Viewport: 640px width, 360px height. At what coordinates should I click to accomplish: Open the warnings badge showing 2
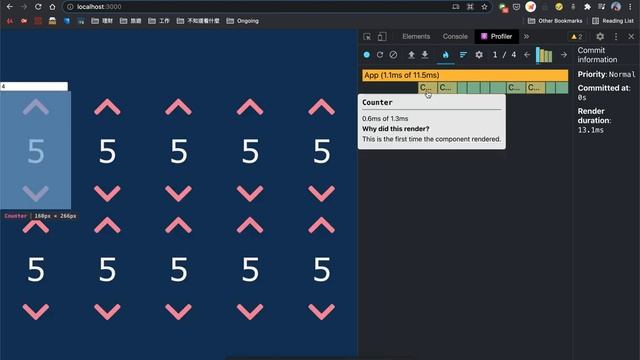[x=577, y=37]
